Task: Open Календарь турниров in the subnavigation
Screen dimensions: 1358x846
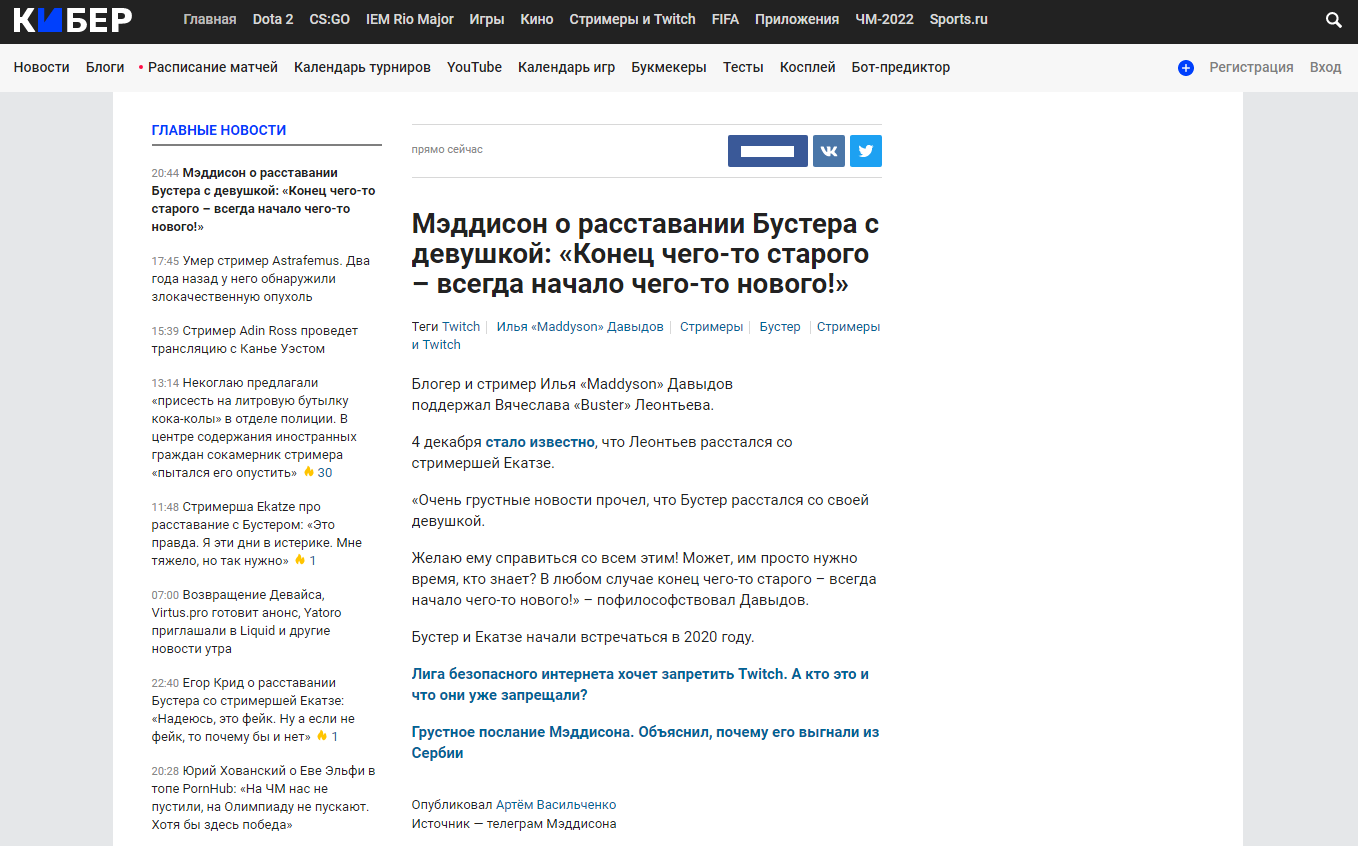Action: [x=362, y=67]
